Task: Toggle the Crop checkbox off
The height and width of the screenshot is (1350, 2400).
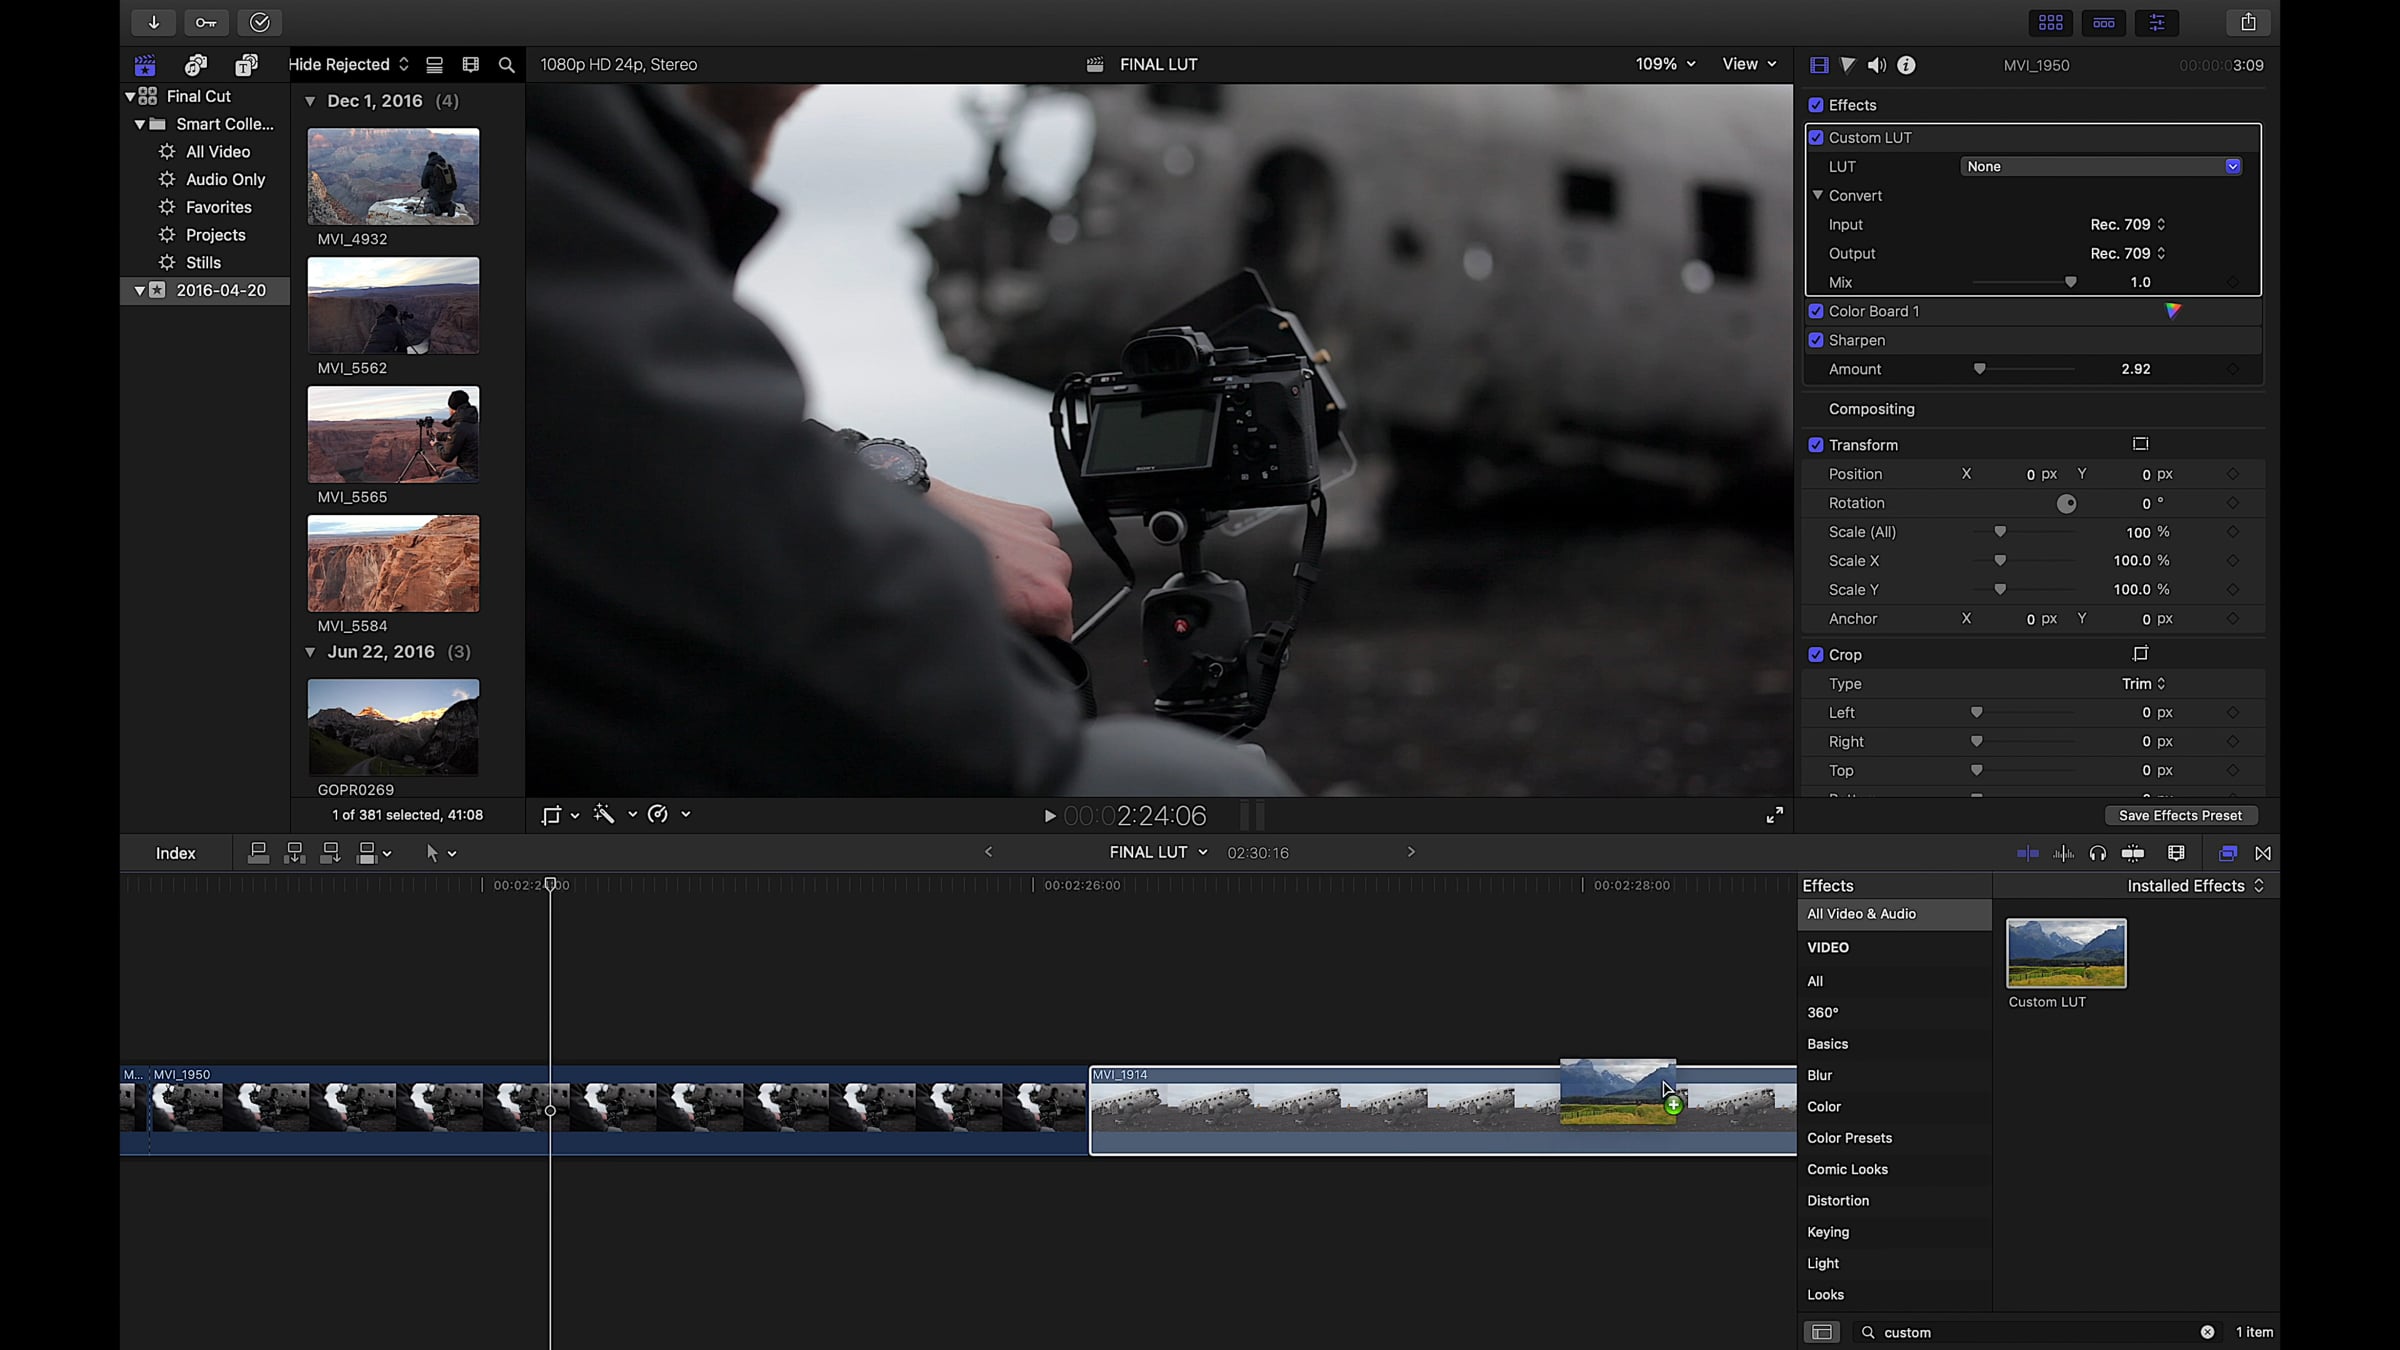Action: pos(1816,655)
